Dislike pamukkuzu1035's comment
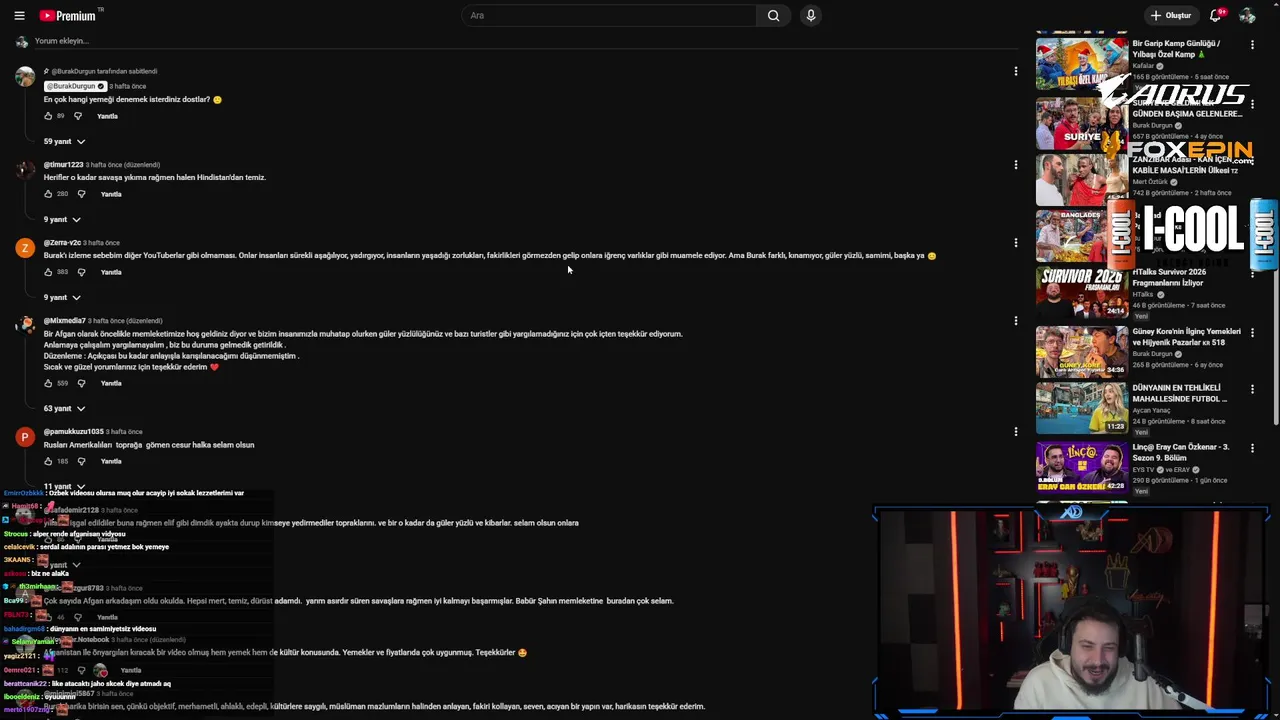 (x=82, y=461)
